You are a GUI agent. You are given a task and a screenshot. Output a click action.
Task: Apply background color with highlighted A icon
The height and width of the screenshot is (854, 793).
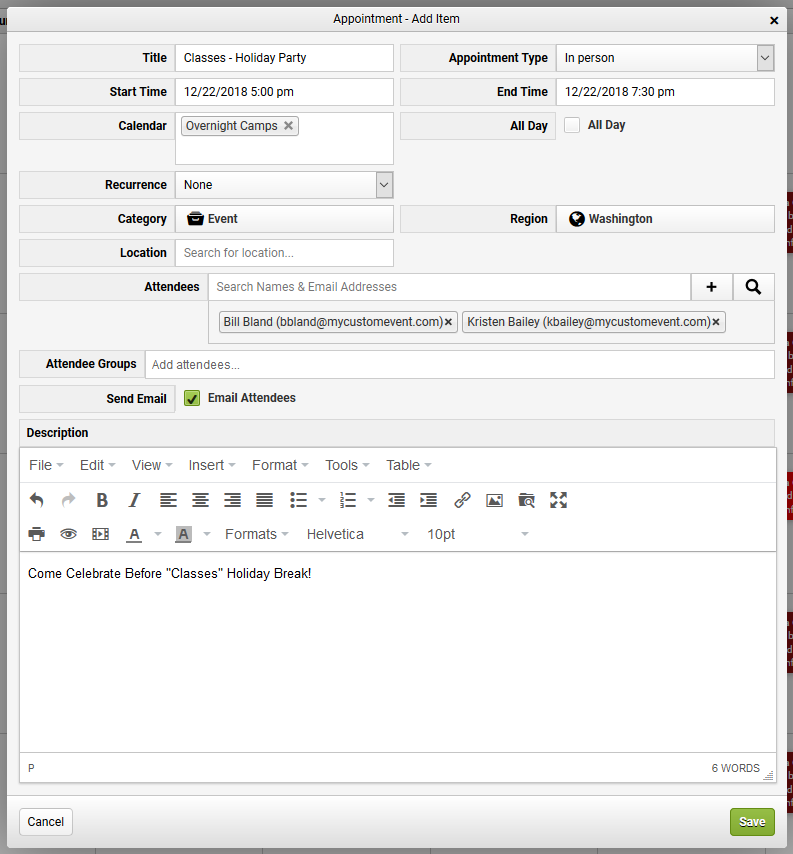[x=184, y=534]
